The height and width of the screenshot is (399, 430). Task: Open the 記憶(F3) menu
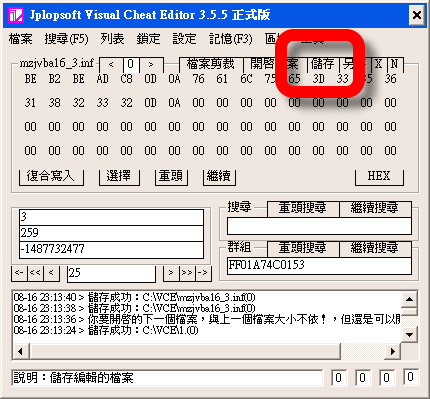click(x=230, y=39)
